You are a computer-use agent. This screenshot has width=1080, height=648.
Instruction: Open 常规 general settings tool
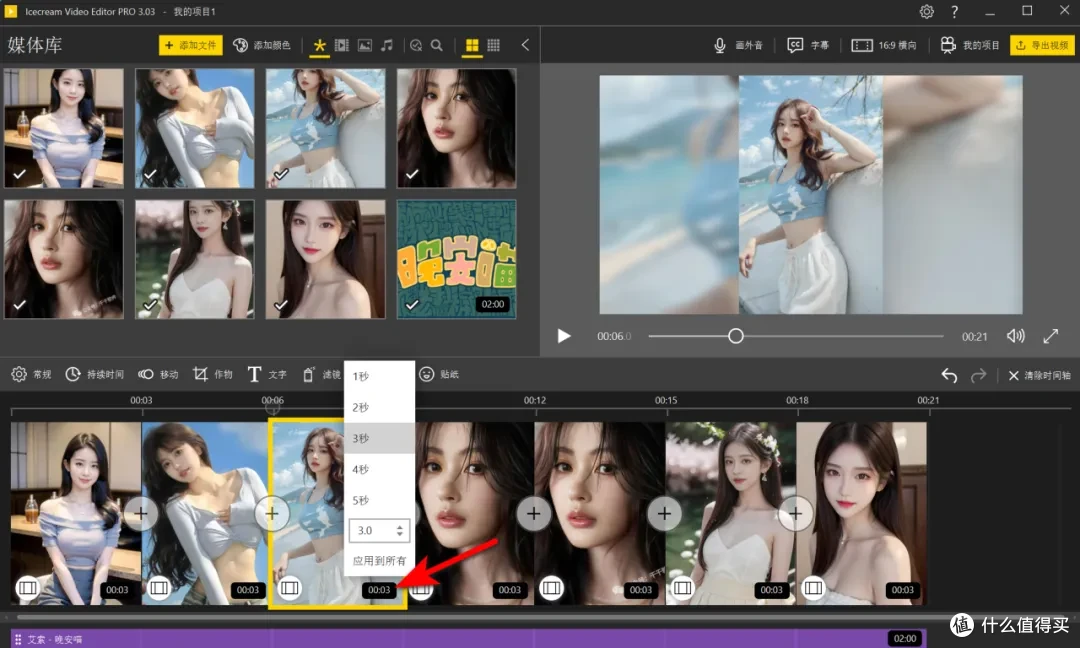(x=31, y=374)
